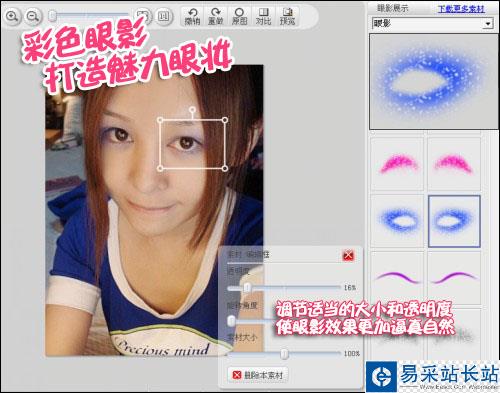This screenshot has width=500, height=393.
Task: Click the top-left handle of eyeshadow box
Action: point(160,120)
